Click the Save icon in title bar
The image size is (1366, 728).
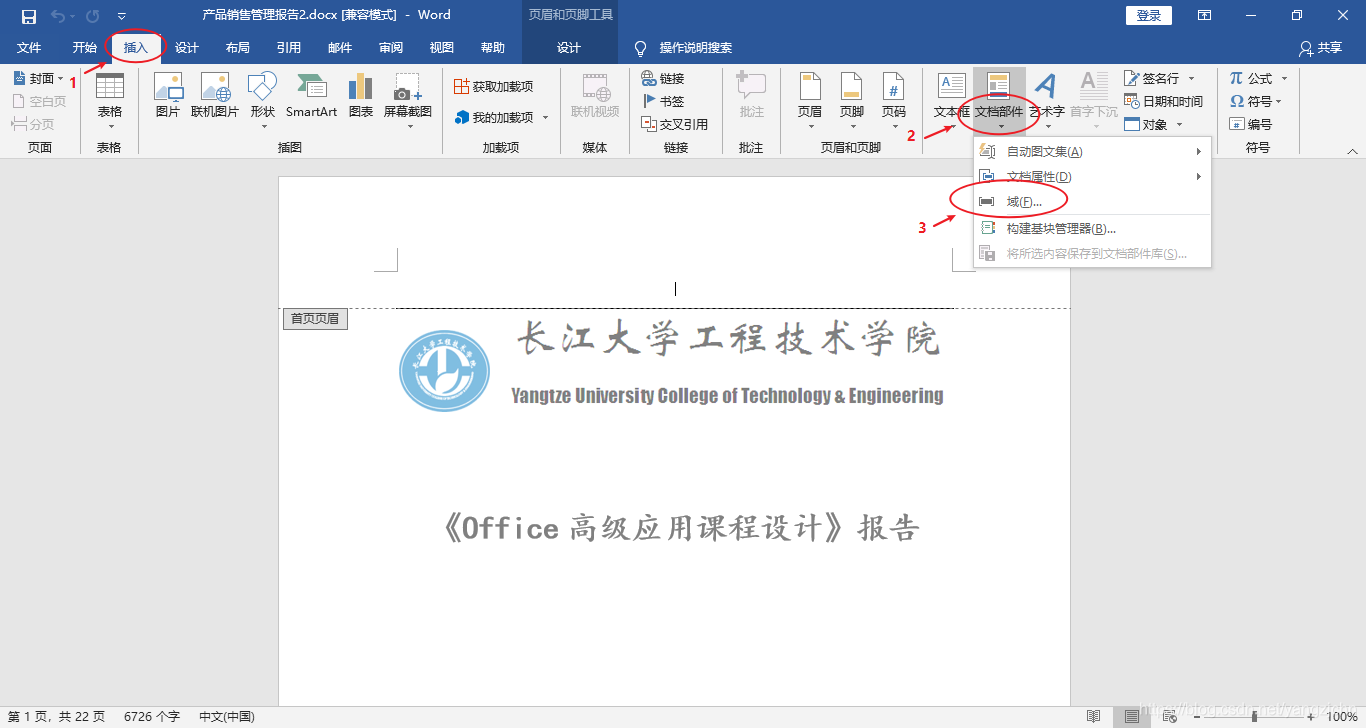coord(29,16)
